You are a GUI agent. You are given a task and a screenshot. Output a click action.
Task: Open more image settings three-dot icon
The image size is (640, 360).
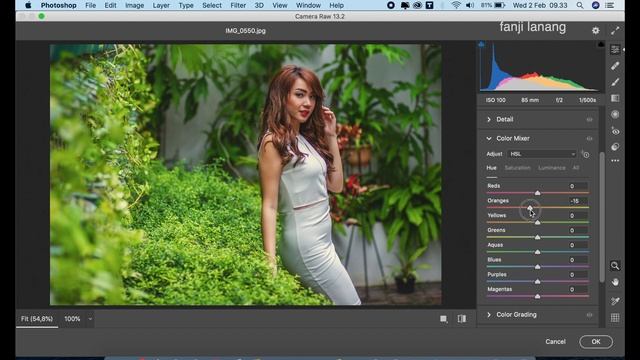(x=615, y=161)
